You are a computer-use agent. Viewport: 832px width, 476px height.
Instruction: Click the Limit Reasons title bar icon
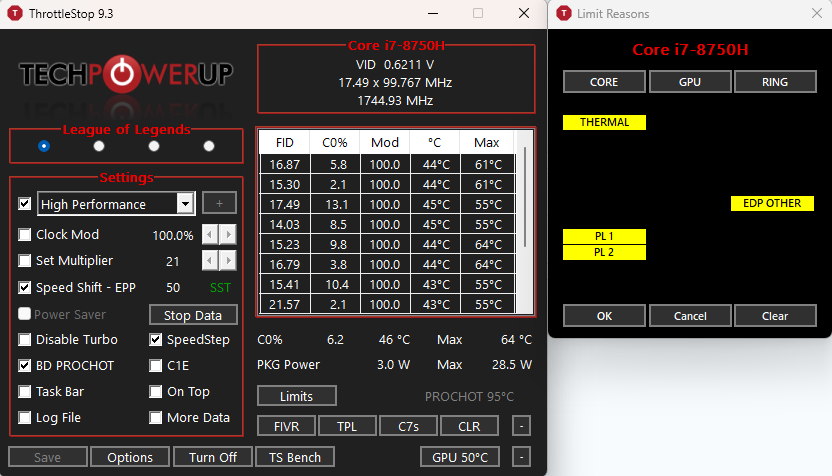(x=564, y=13)
